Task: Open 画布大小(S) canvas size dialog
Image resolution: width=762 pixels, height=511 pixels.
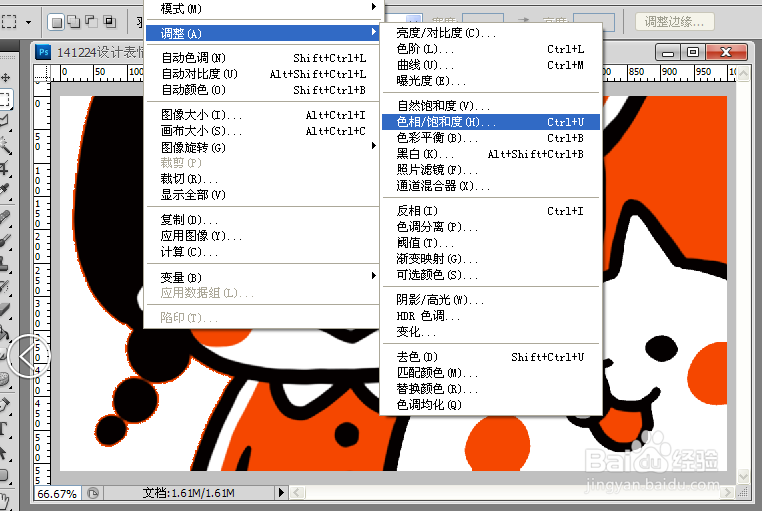Action: point(262,131)
